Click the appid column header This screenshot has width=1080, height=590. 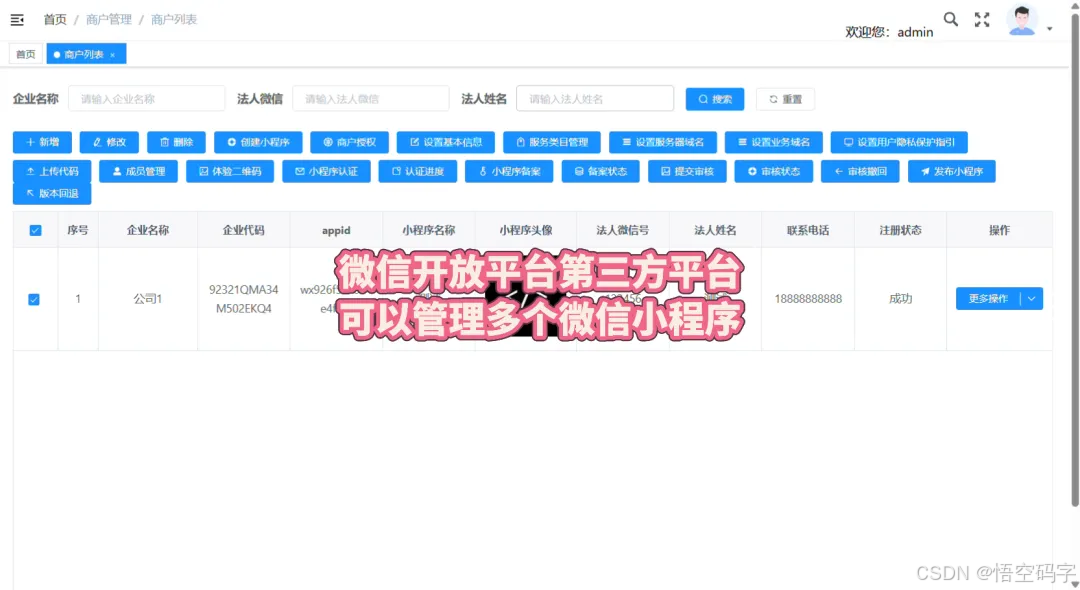coord(336,230)
